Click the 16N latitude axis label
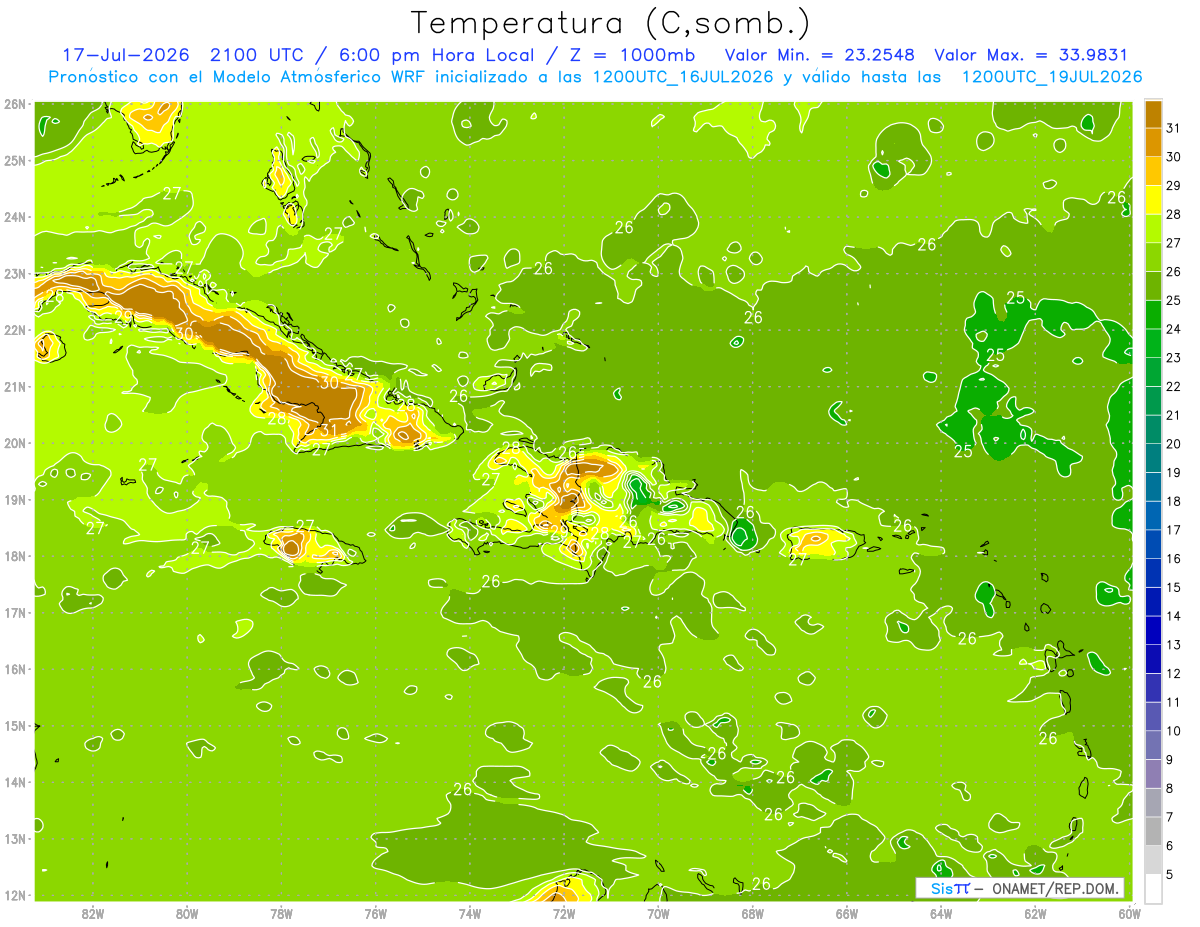 [x=15, y=669]
